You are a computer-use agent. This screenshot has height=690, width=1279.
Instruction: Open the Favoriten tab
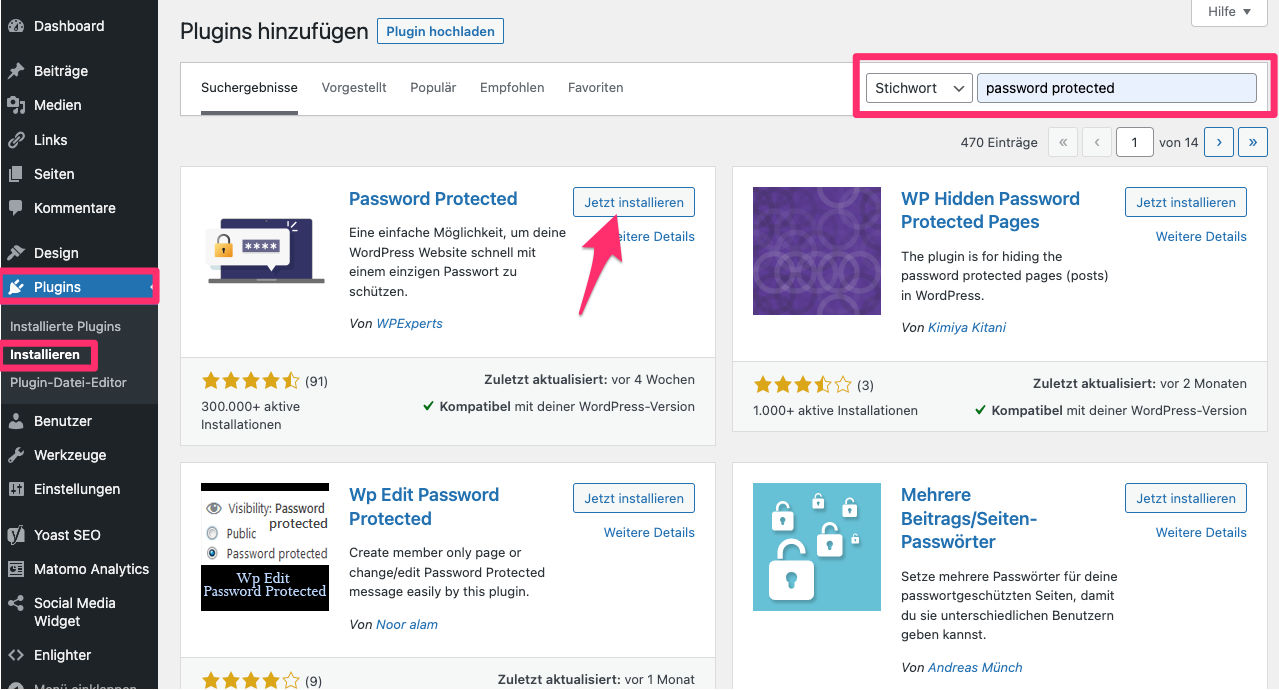[x=595, y=87]
